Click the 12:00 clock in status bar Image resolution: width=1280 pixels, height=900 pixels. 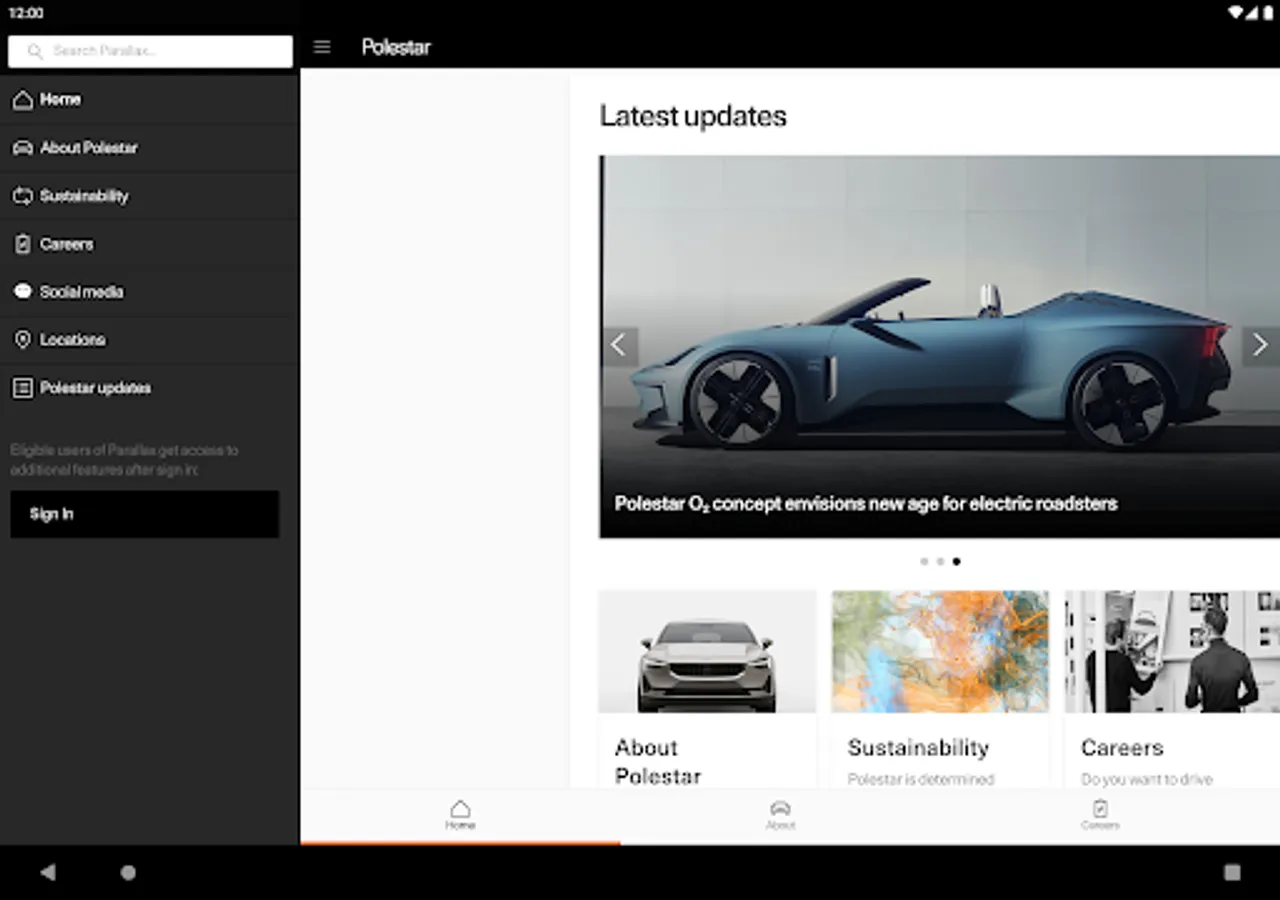(x=26, y=13)
